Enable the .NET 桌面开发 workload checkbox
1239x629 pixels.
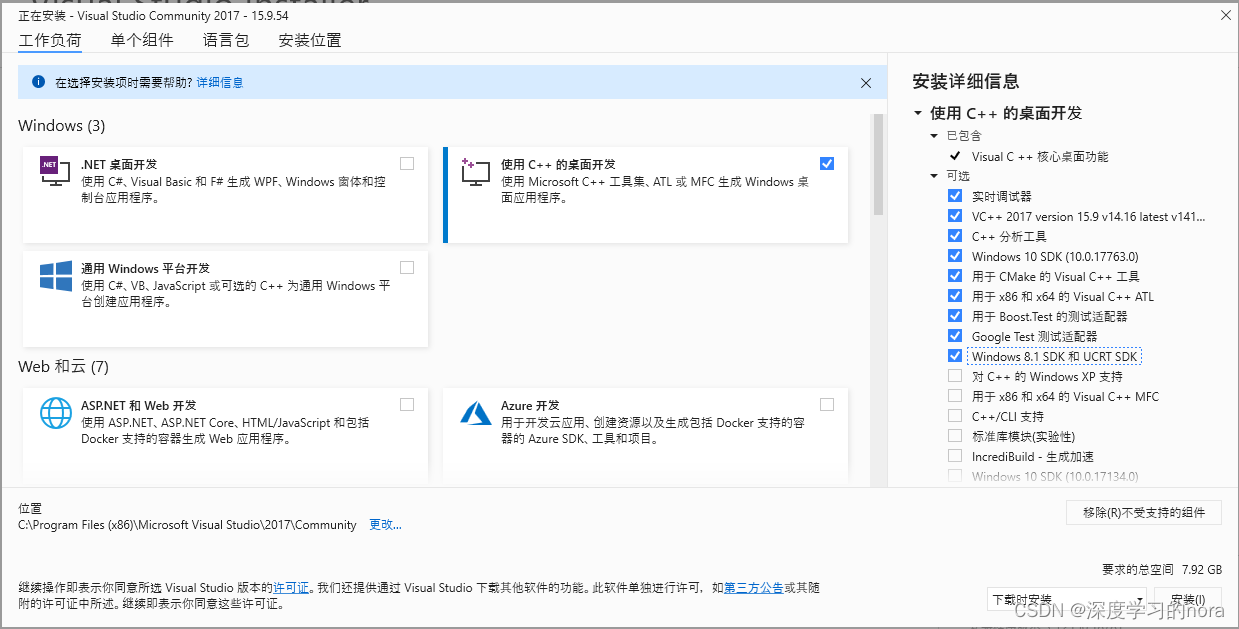click(407, 163)
